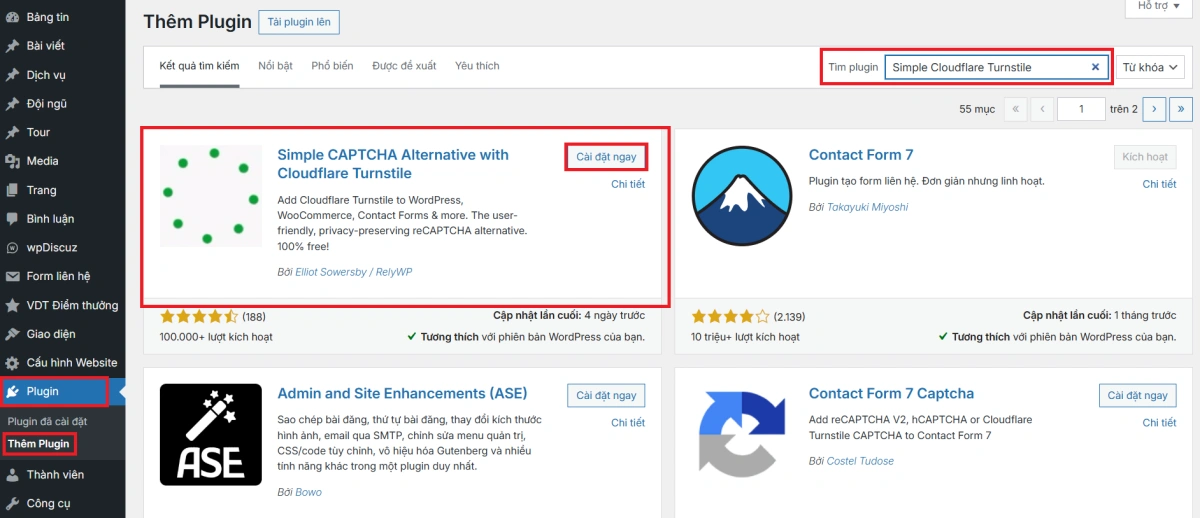Click the Form liên hệ envelope icon
The height and width of the screenshot is (518, 1200).
point(12,276)
